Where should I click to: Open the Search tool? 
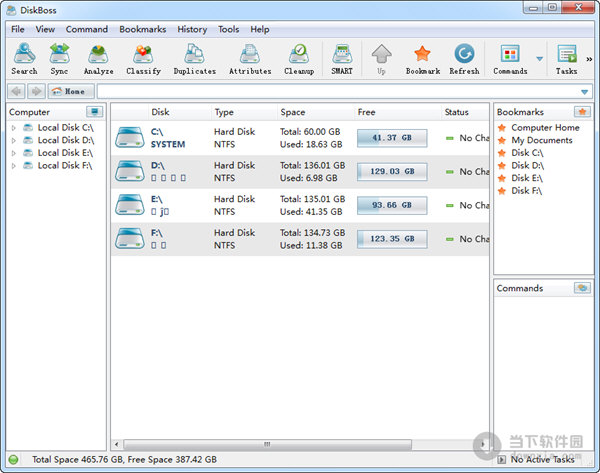[x=24, y=59]
